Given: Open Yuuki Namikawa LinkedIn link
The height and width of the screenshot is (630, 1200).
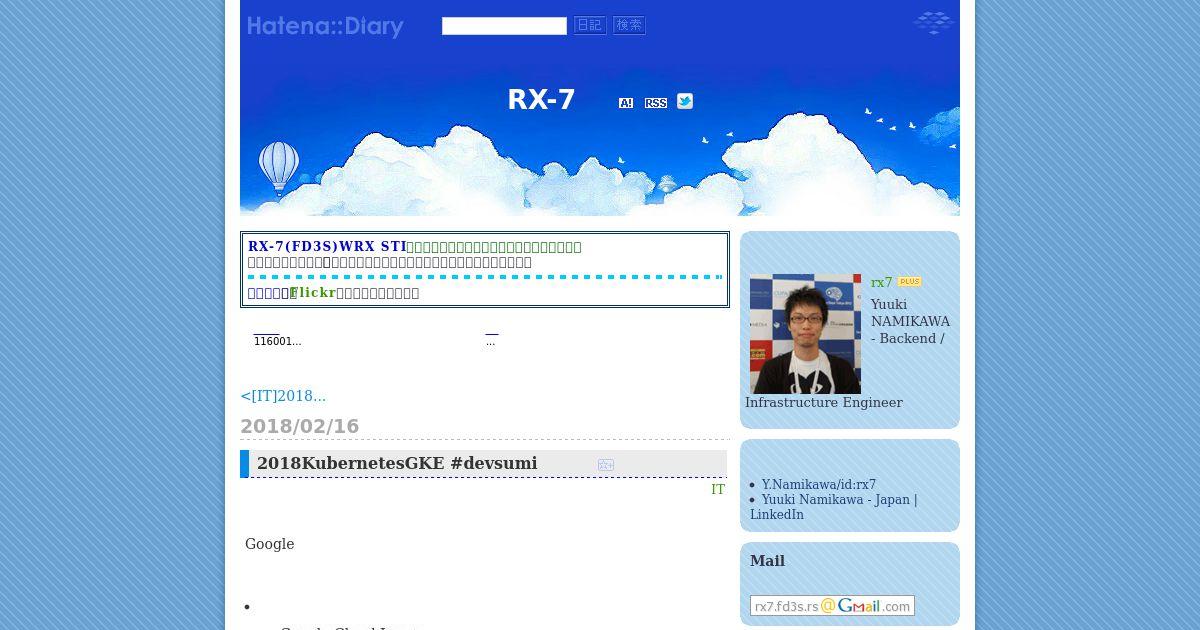Looking at the screenshot, I should (833, 507).
